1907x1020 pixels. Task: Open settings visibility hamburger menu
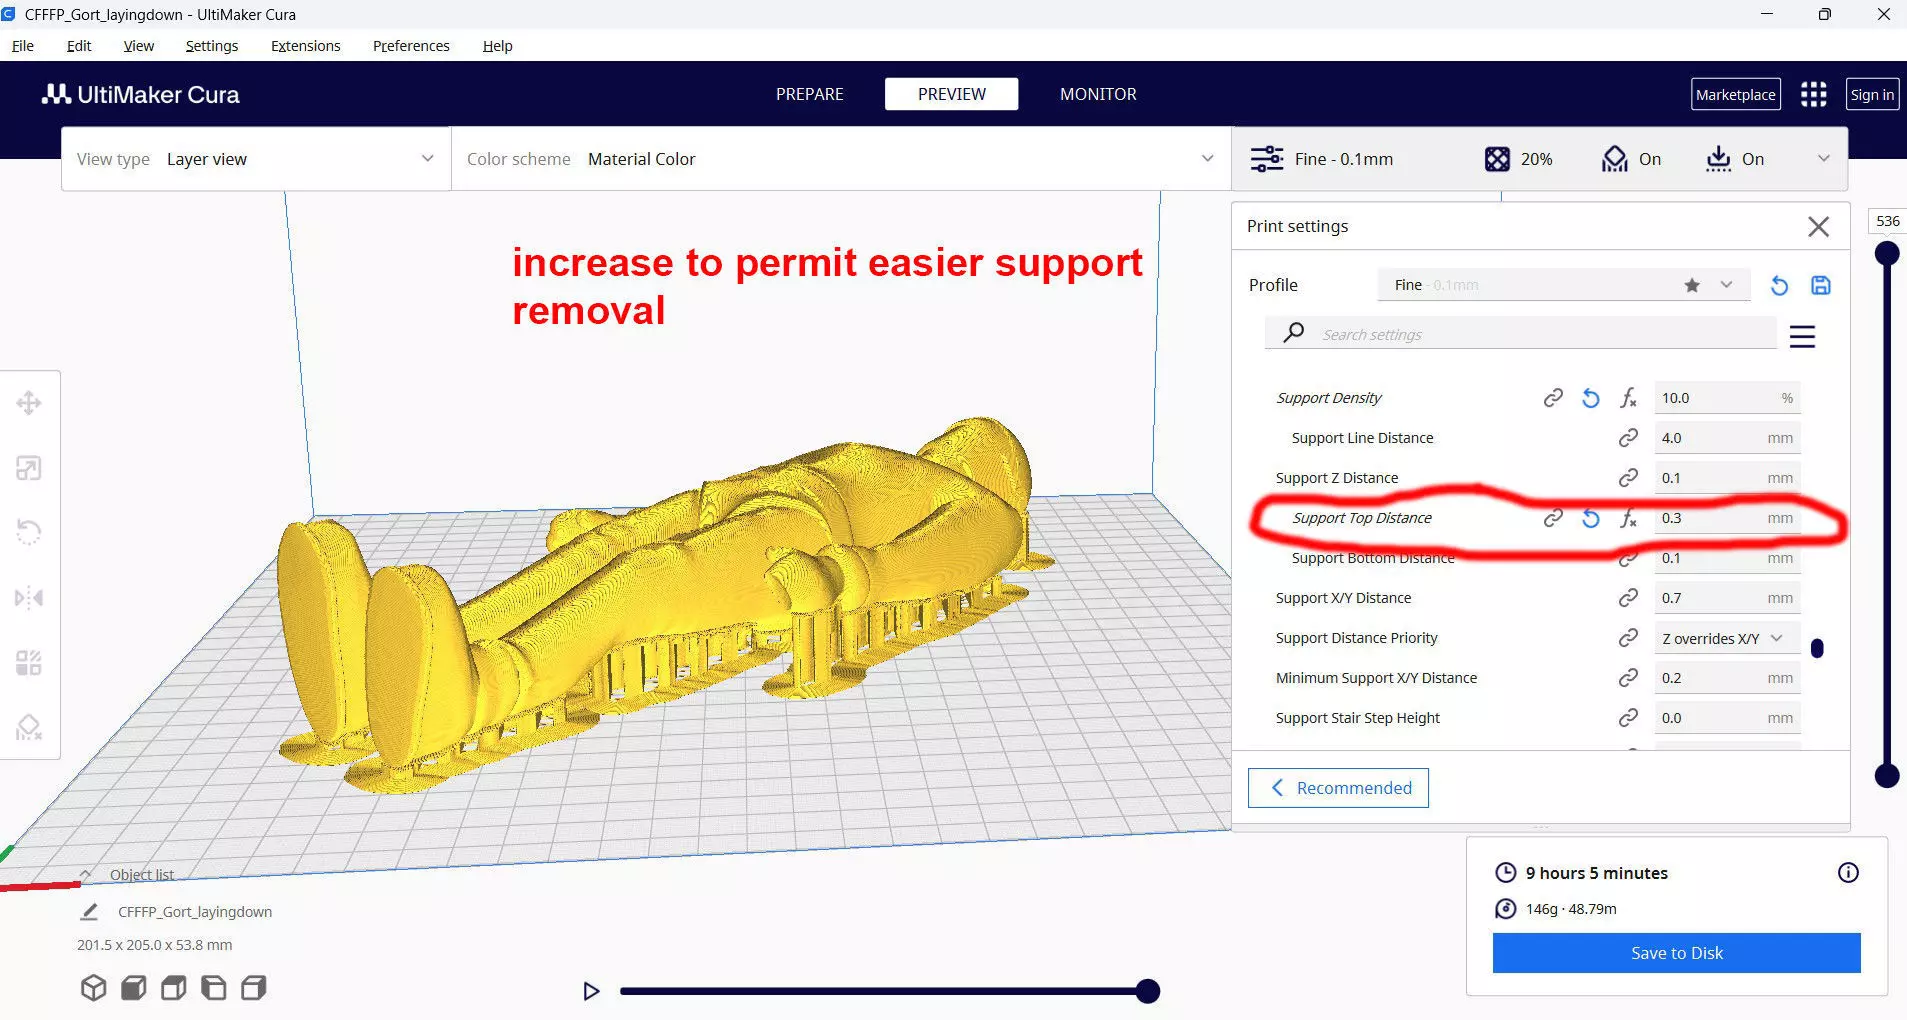point(1802,336)
